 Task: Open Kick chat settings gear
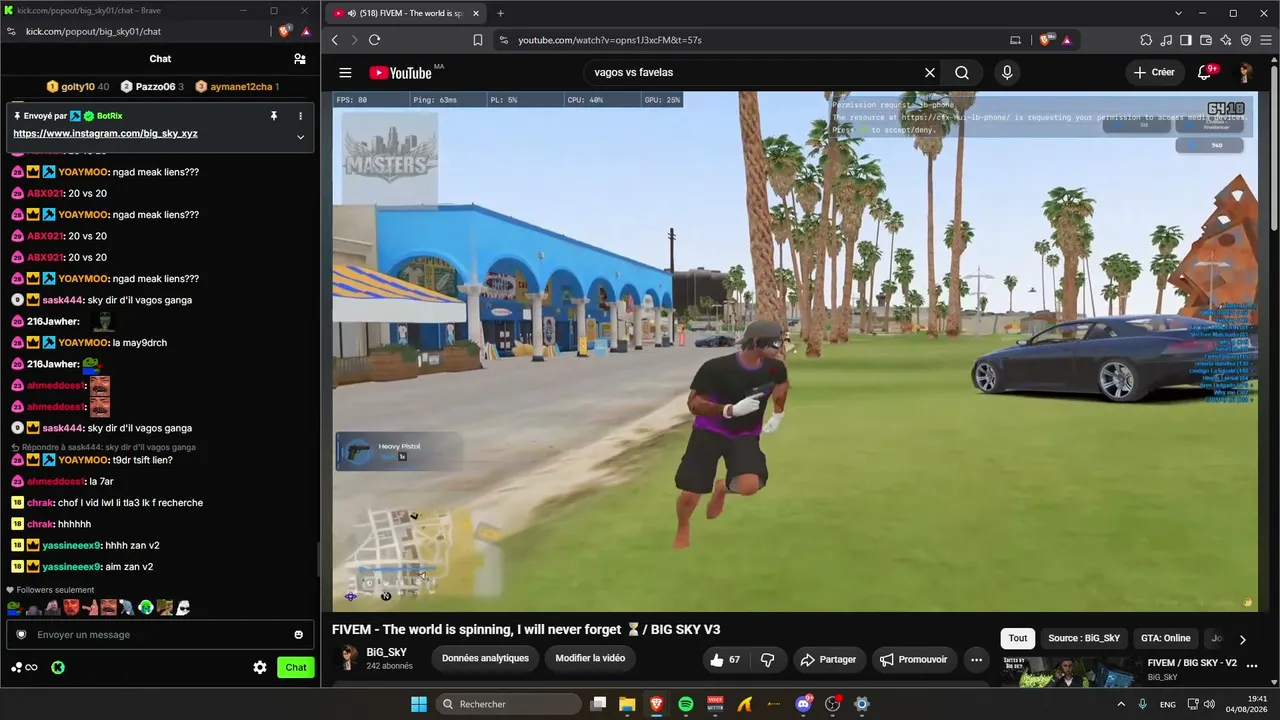tap(260, 667)
